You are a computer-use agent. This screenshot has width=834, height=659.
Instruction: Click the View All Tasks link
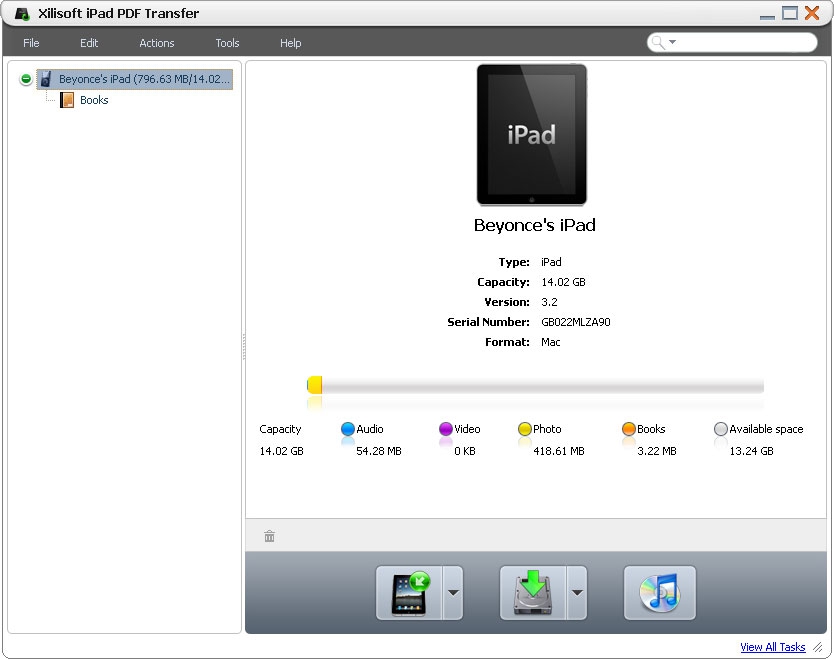tap(772, 647)
